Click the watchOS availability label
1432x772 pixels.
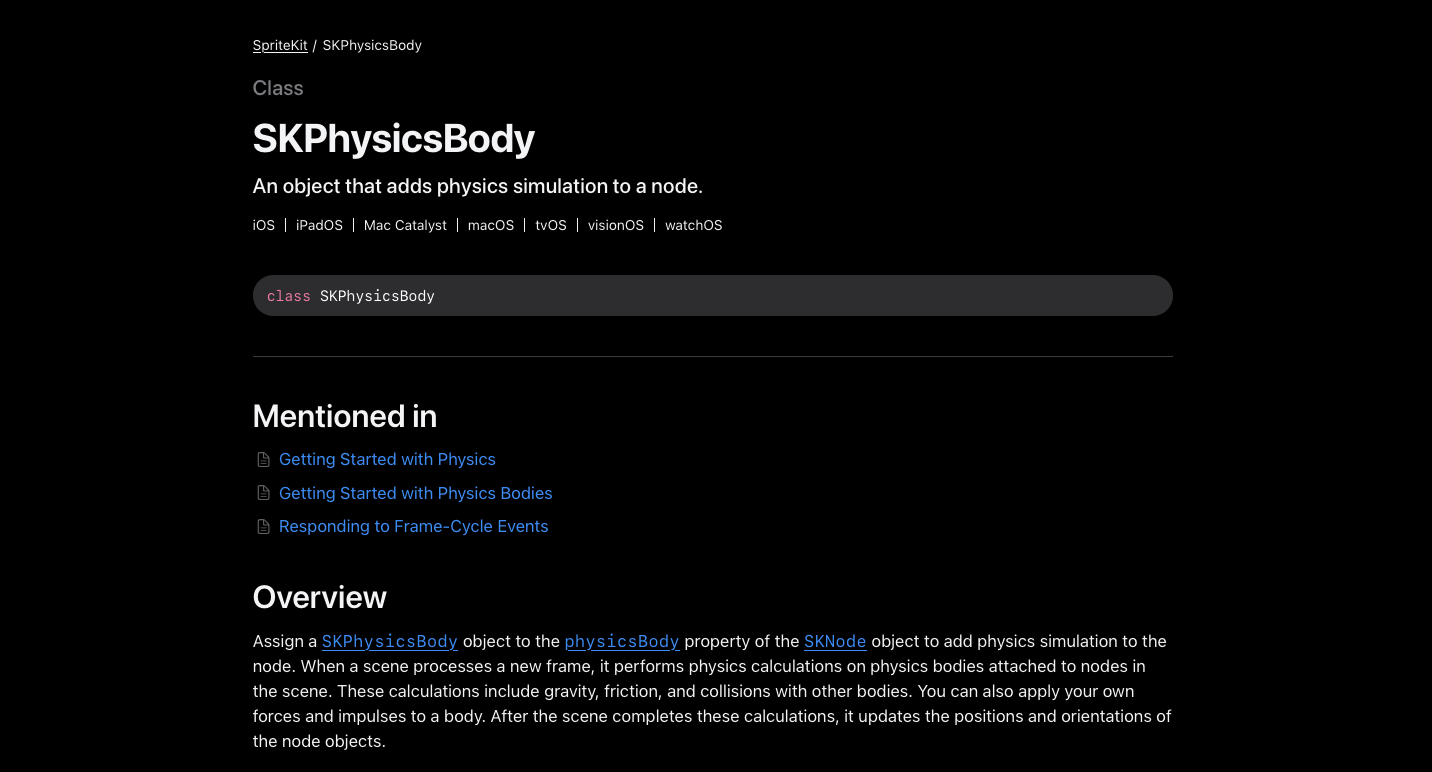coord(694,225)
